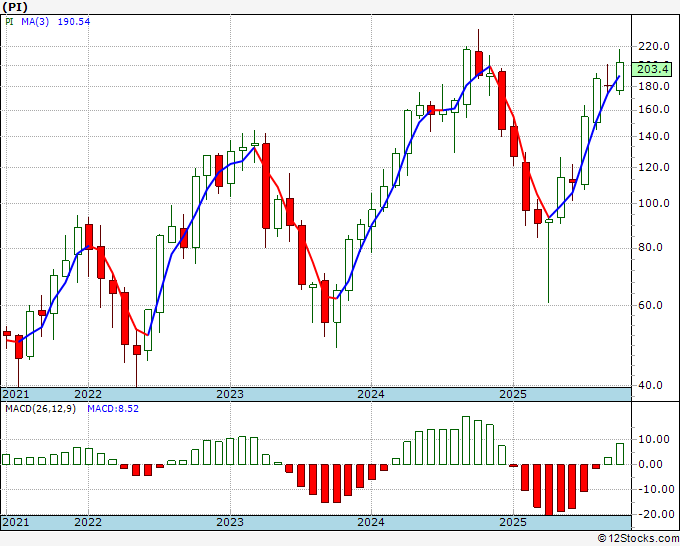The height and width of the screenshot is (546, 680).
Task: Click the MA(3) indicator label
Action: click(x=35, y=21)
